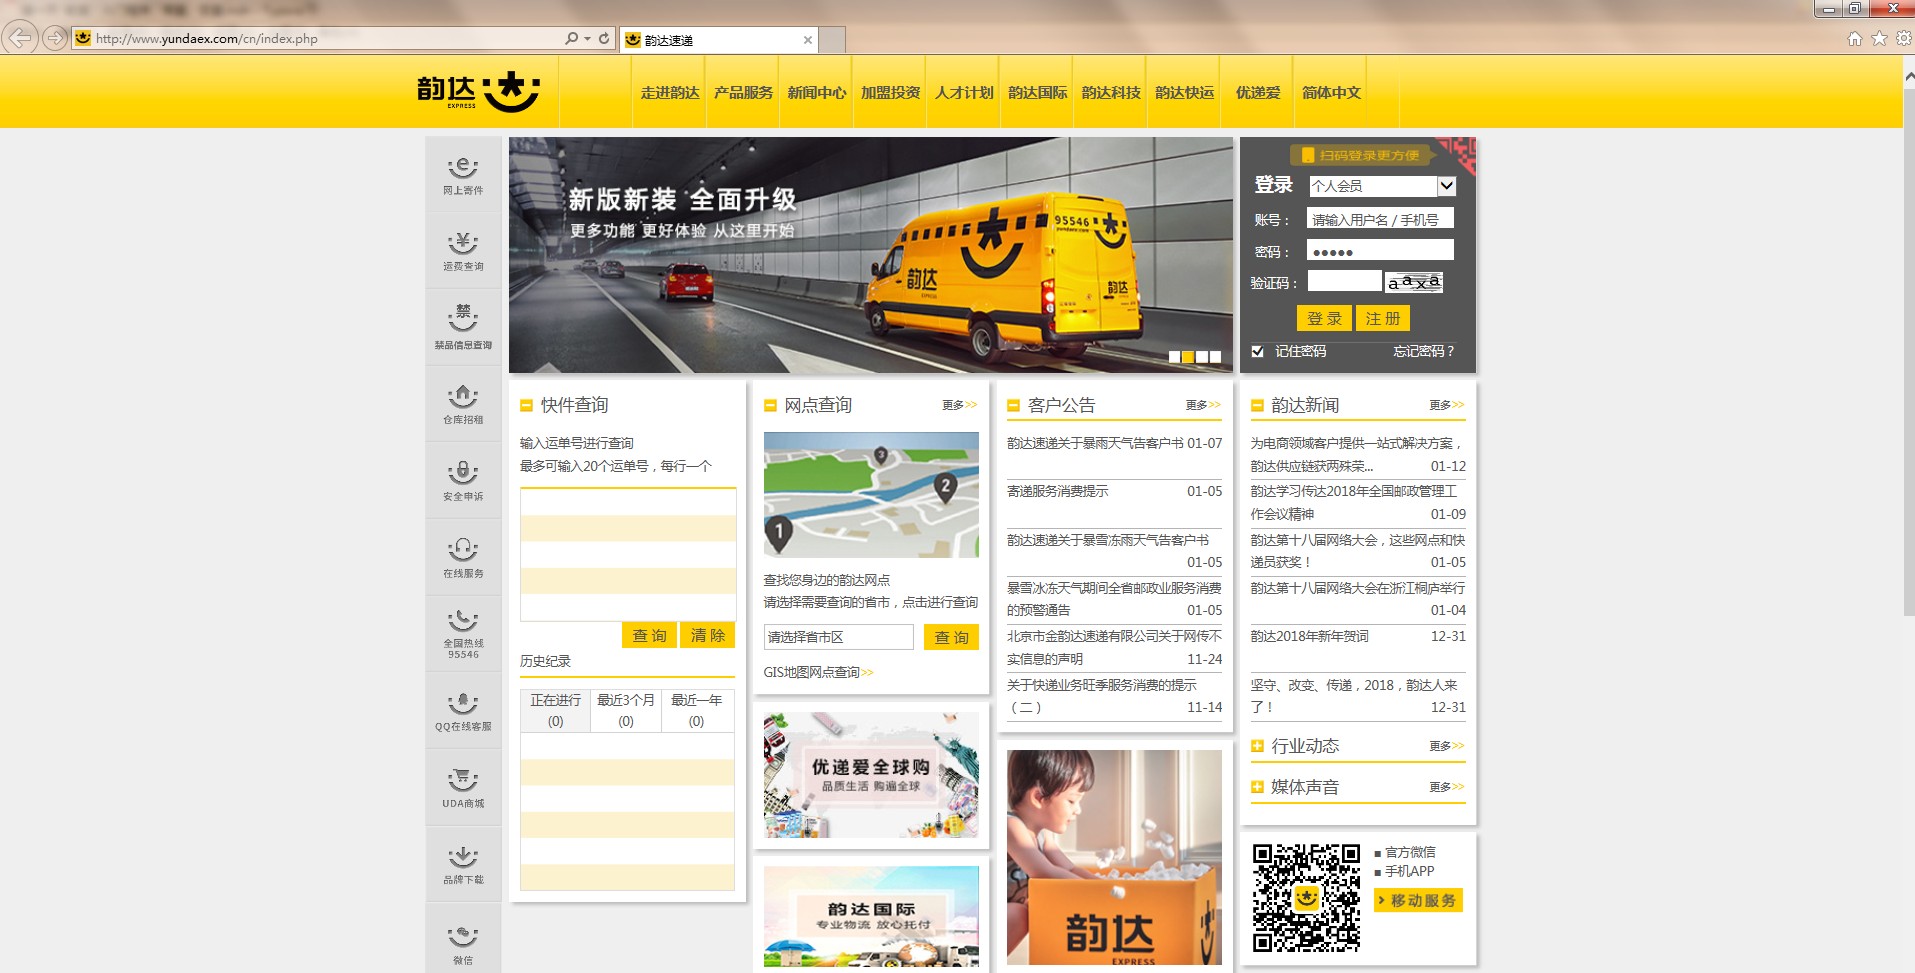This screenshot has width=1915, height=973.
Task: Open the address bar search dropdown arrow
Action: (x=587, y=38)
